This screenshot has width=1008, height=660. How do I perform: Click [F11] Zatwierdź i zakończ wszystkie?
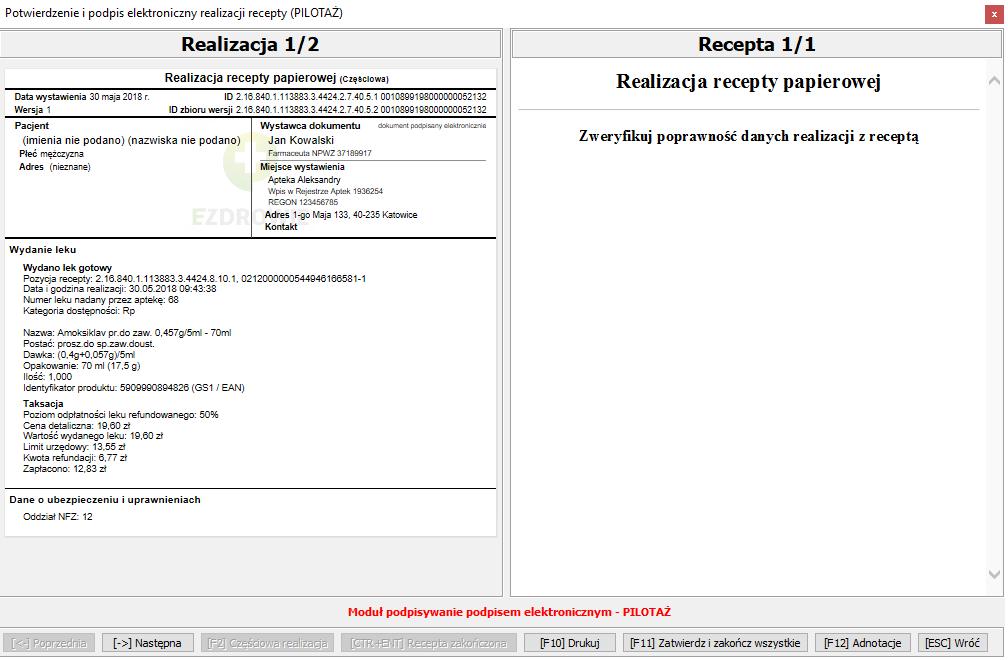click(x=715, y=643)
